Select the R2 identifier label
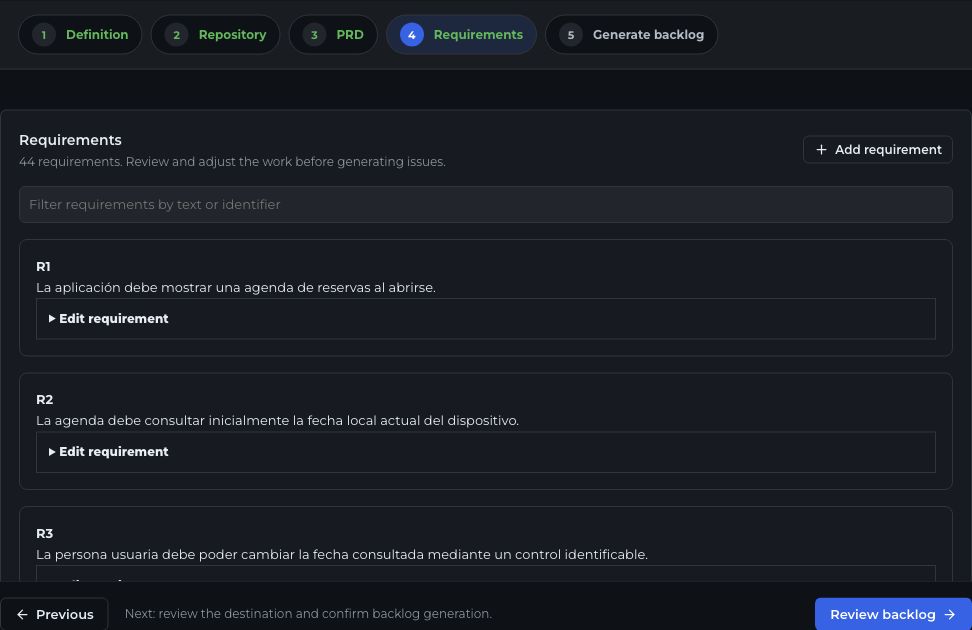The width and height of the screenshot is (972, 630). (x=45, y=399)
